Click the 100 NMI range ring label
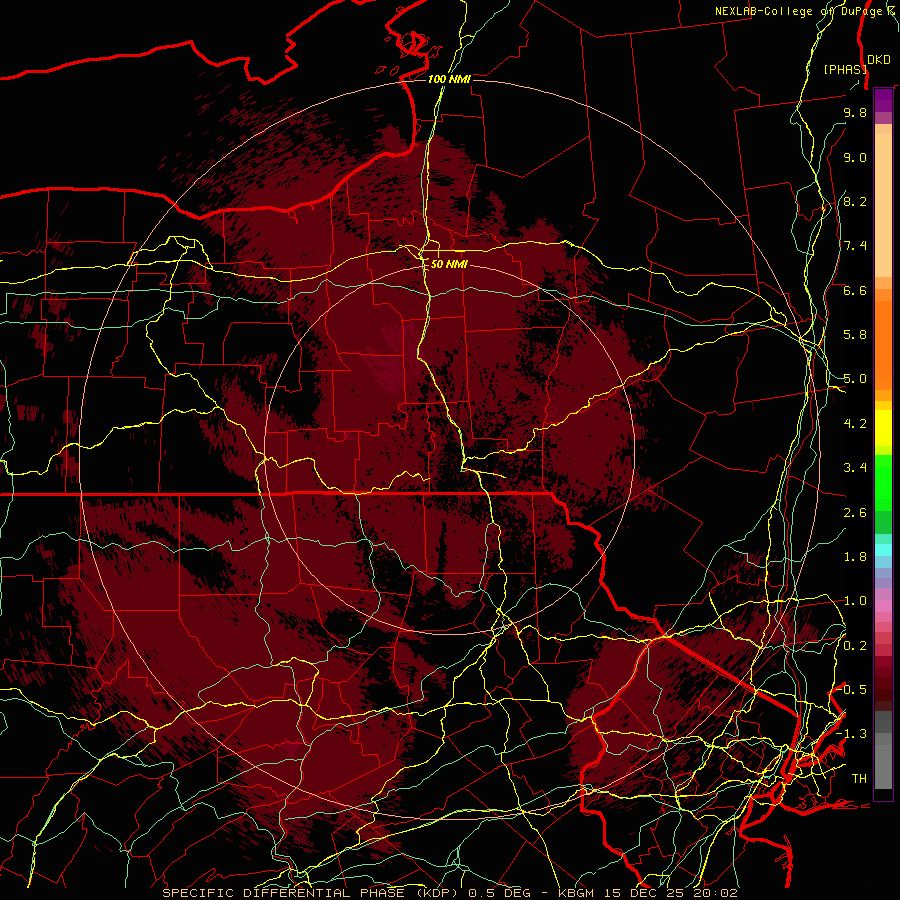This screenshot has width=900, height=900. (x=449, y=79)
